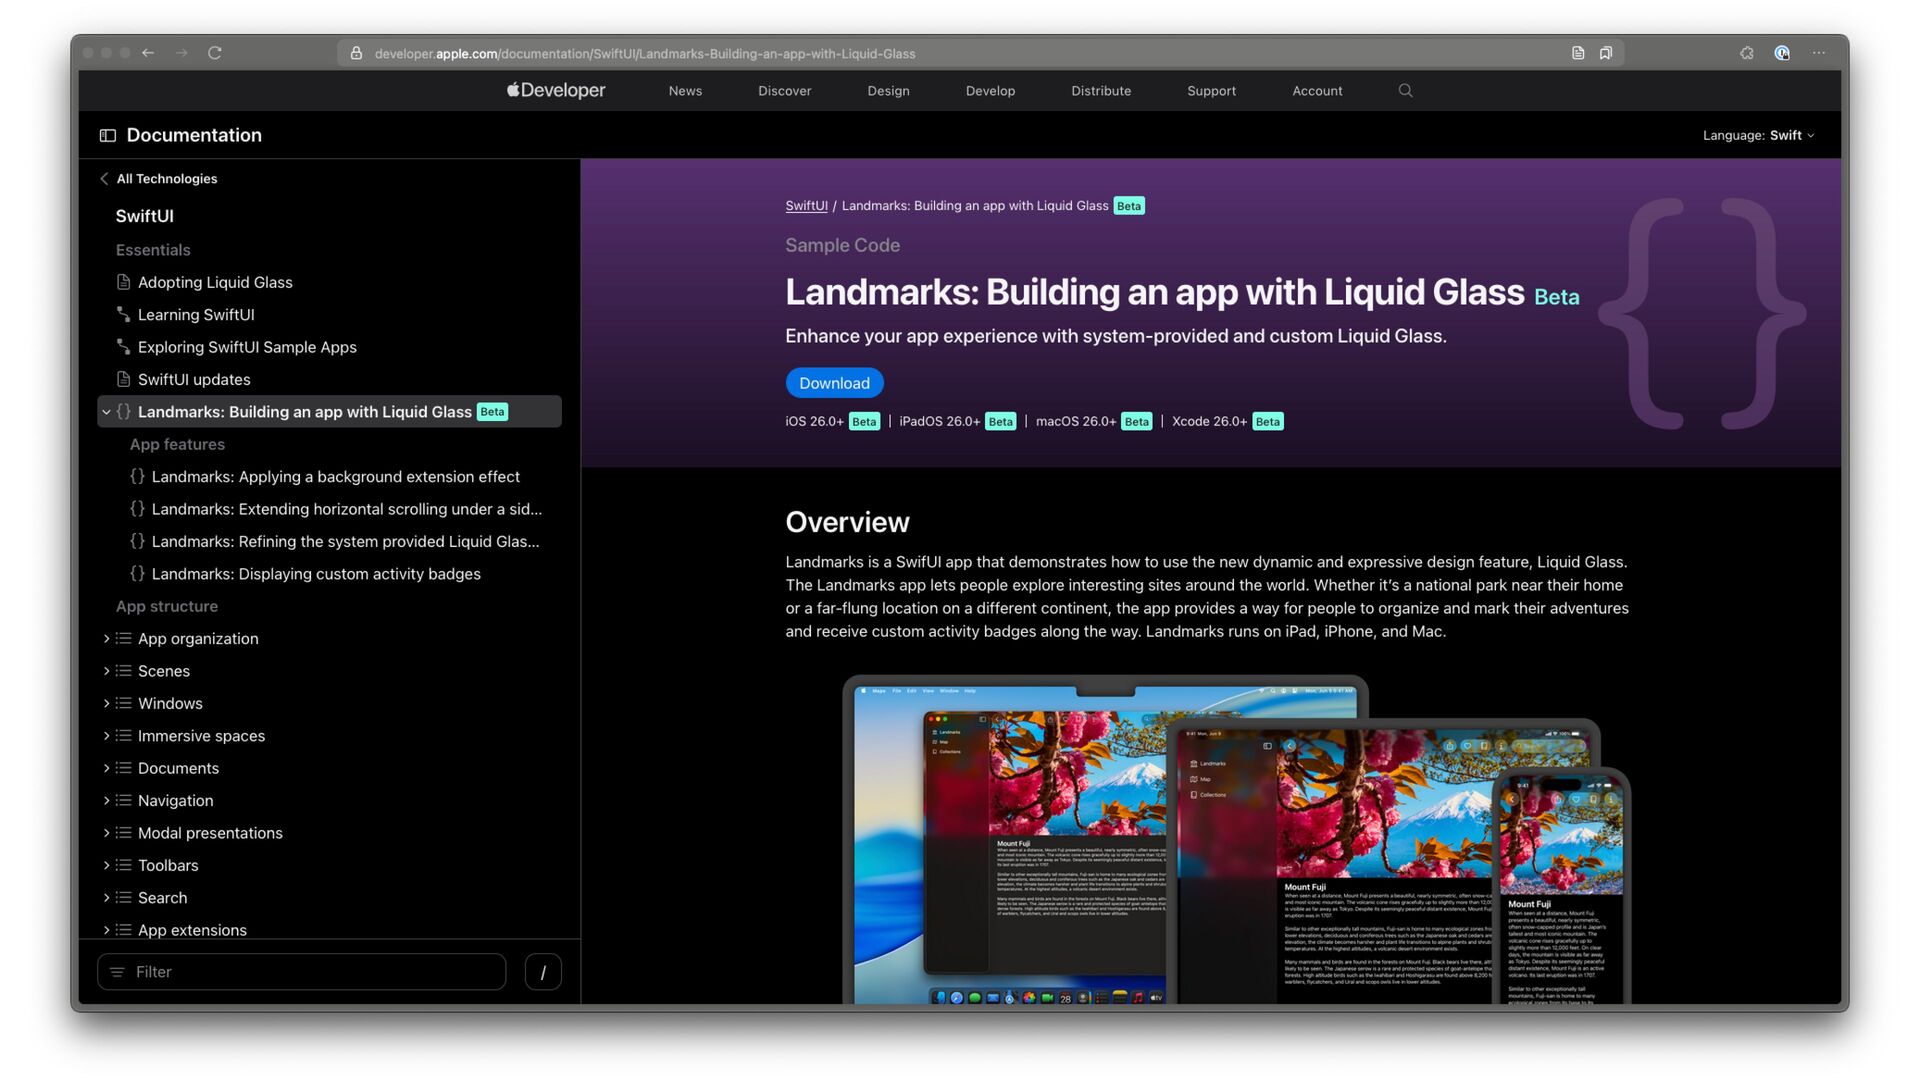Go forward using the browser forward arrow
The width and height of the screenshot is (1920, 1080).
182,53
